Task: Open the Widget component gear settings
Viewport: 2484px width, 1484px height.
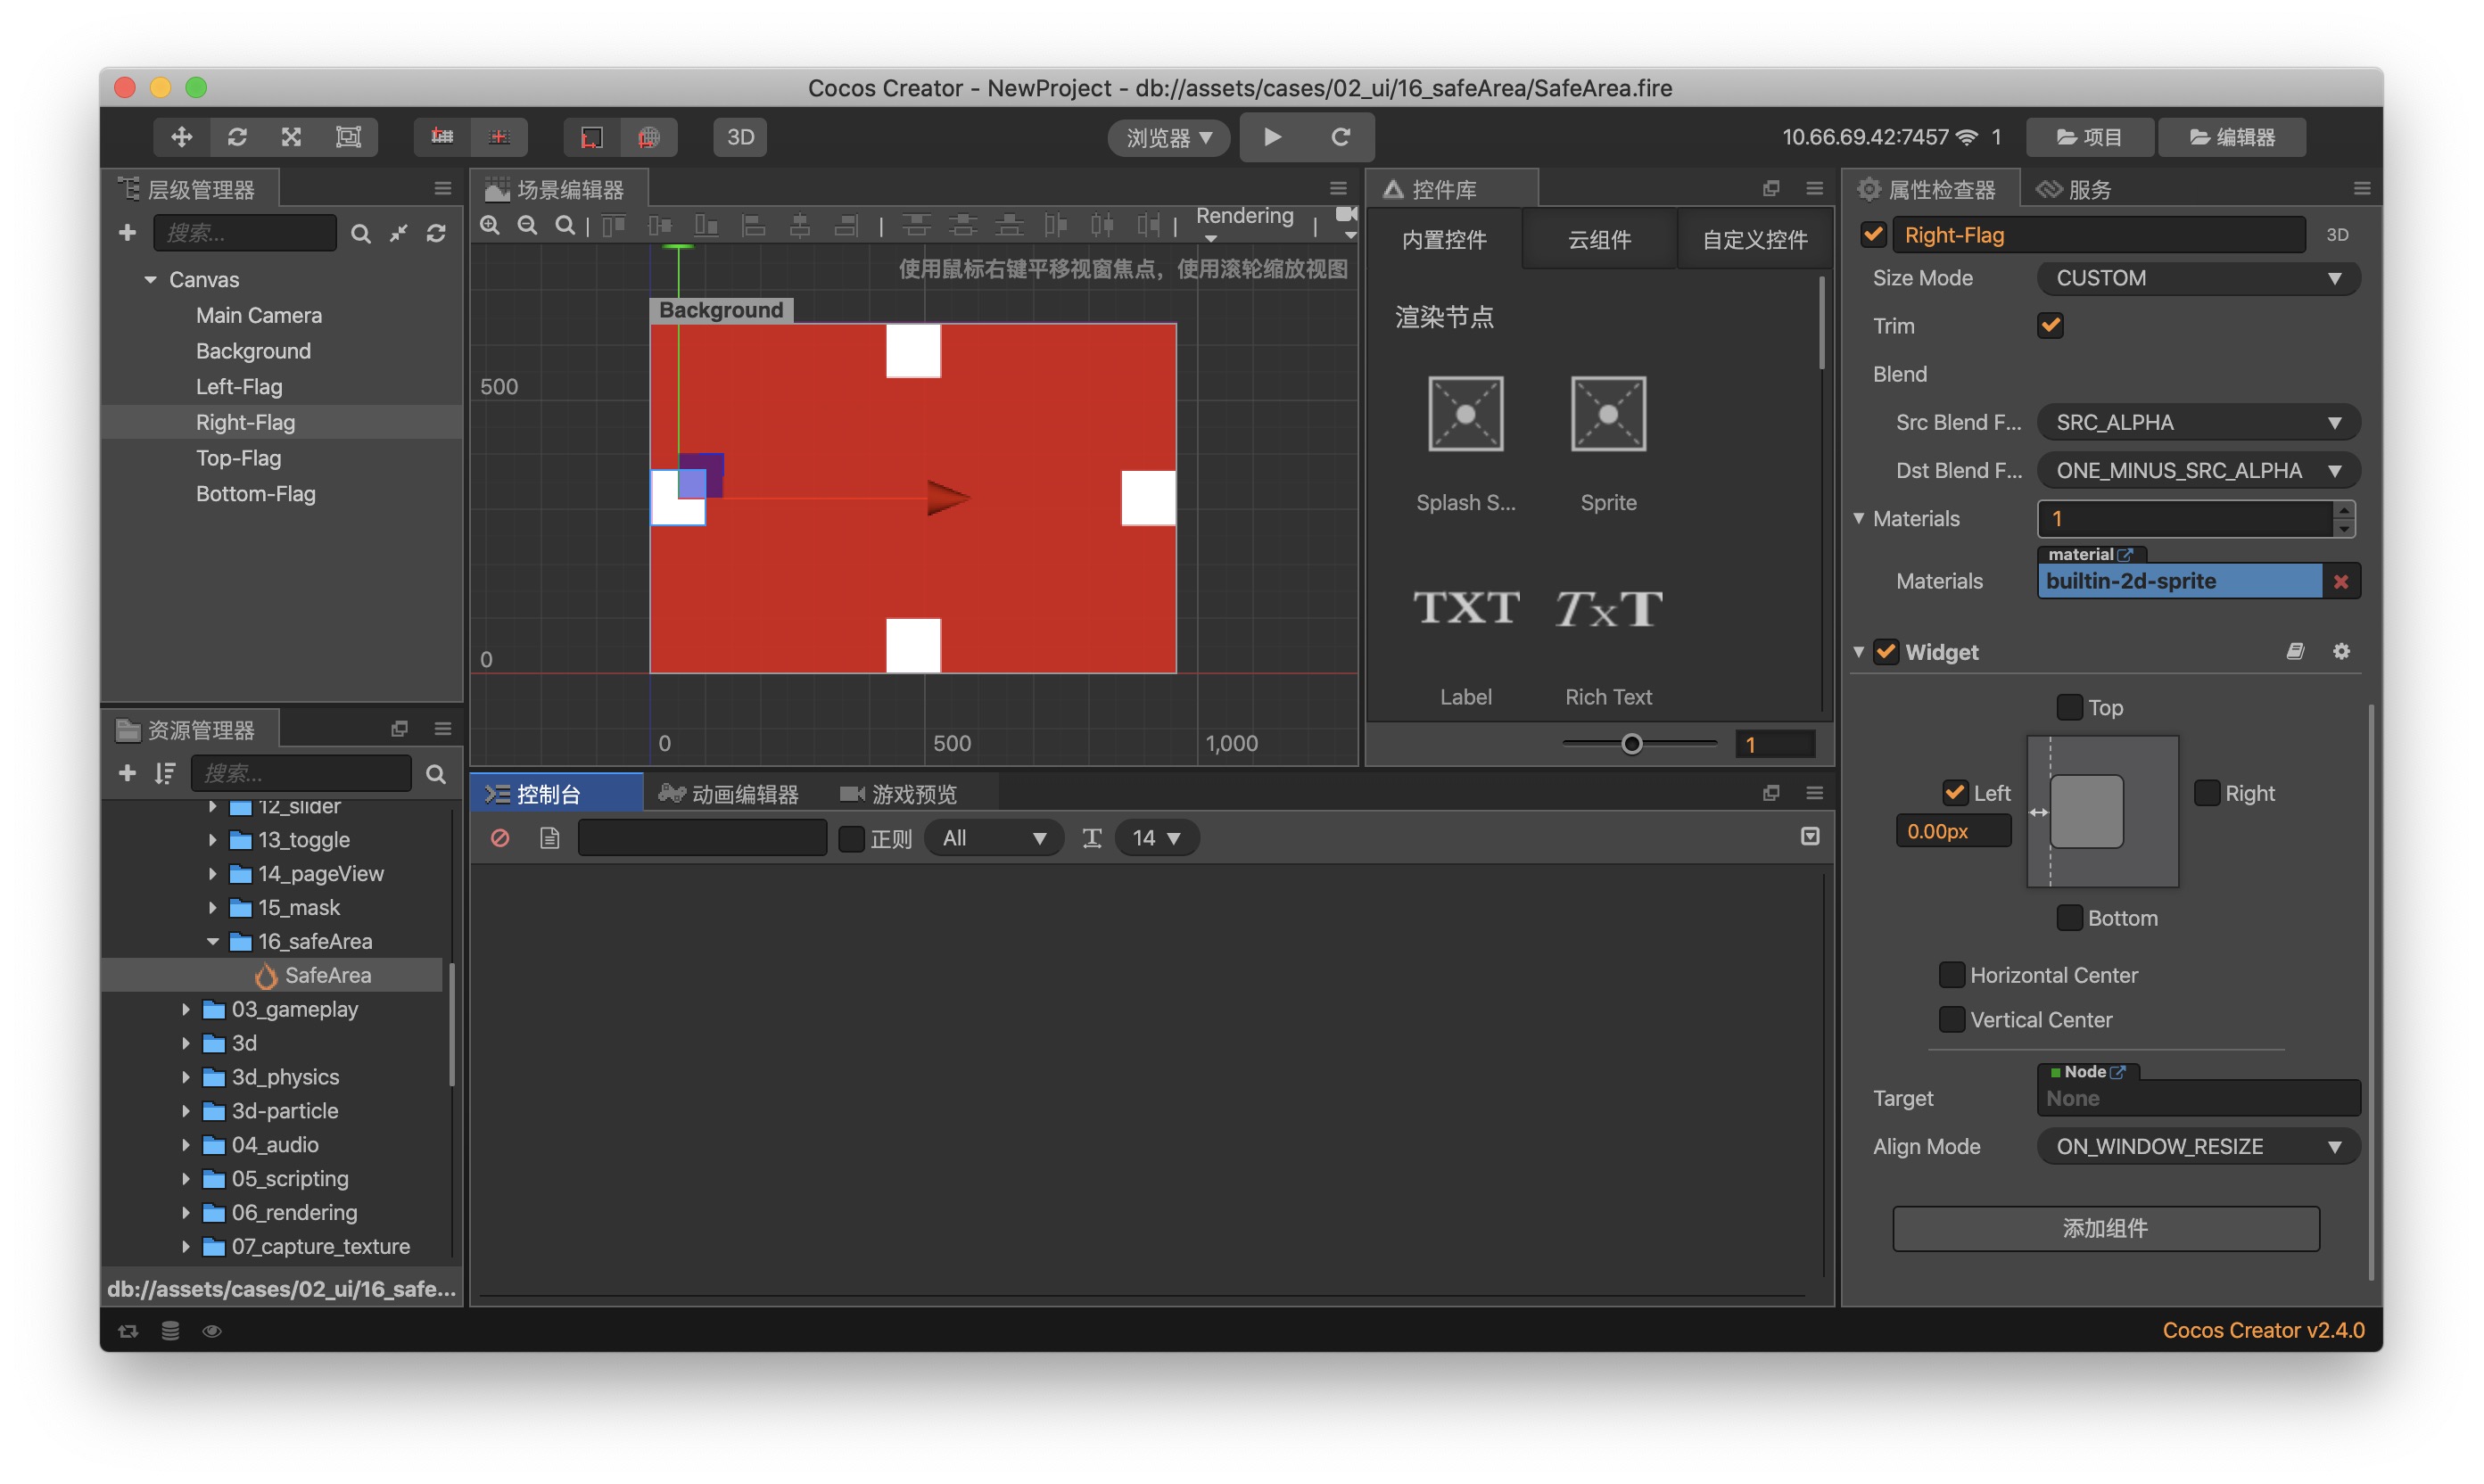Action: (x=2341, y=652)
